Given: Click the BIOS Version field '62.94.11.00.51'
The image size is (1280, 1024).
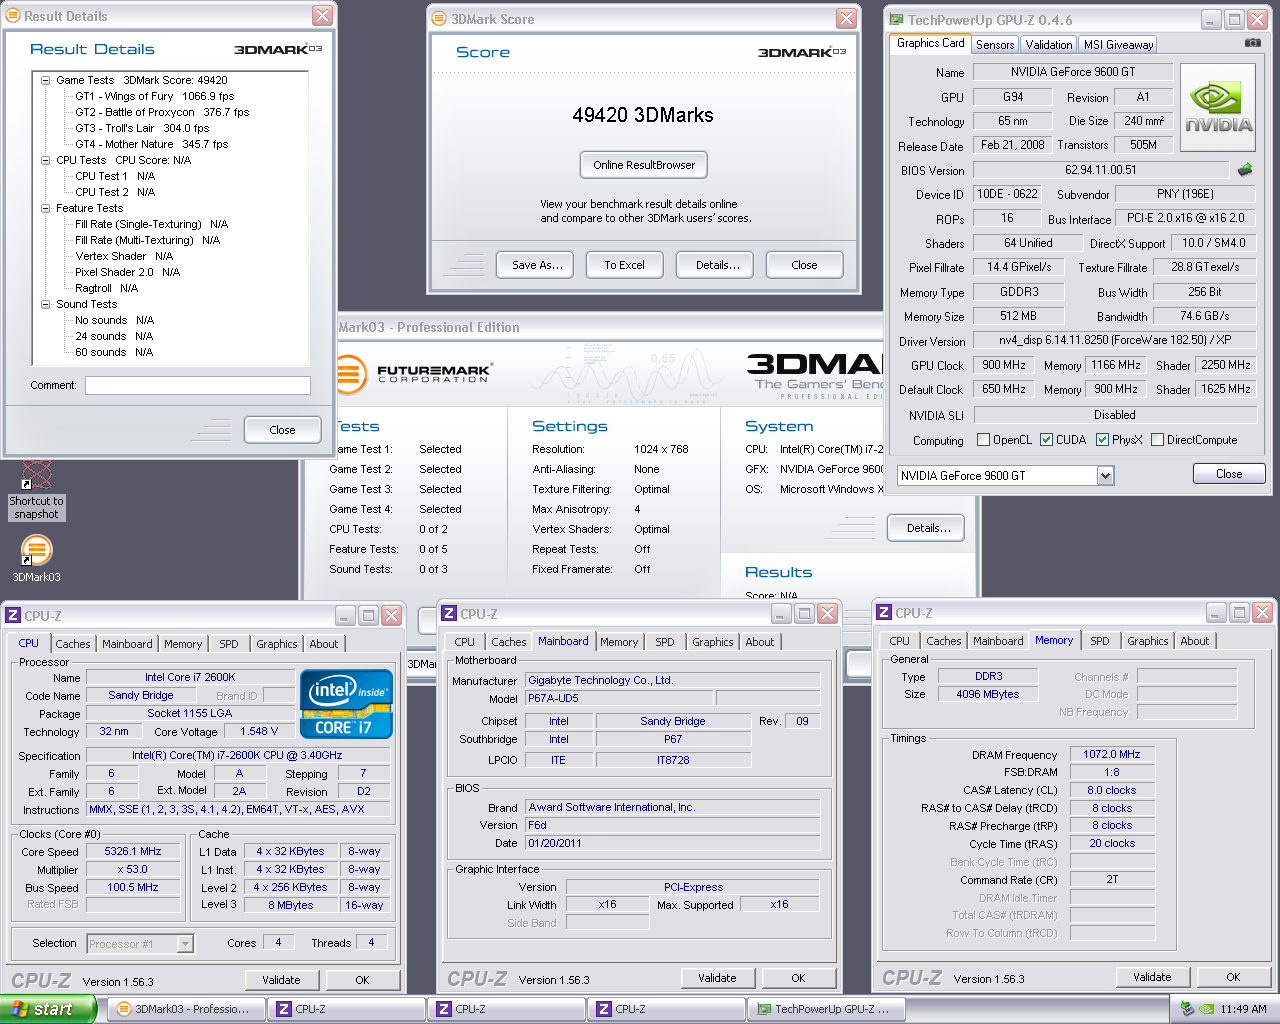Looking at the screenshot, I should (1100, 170).
